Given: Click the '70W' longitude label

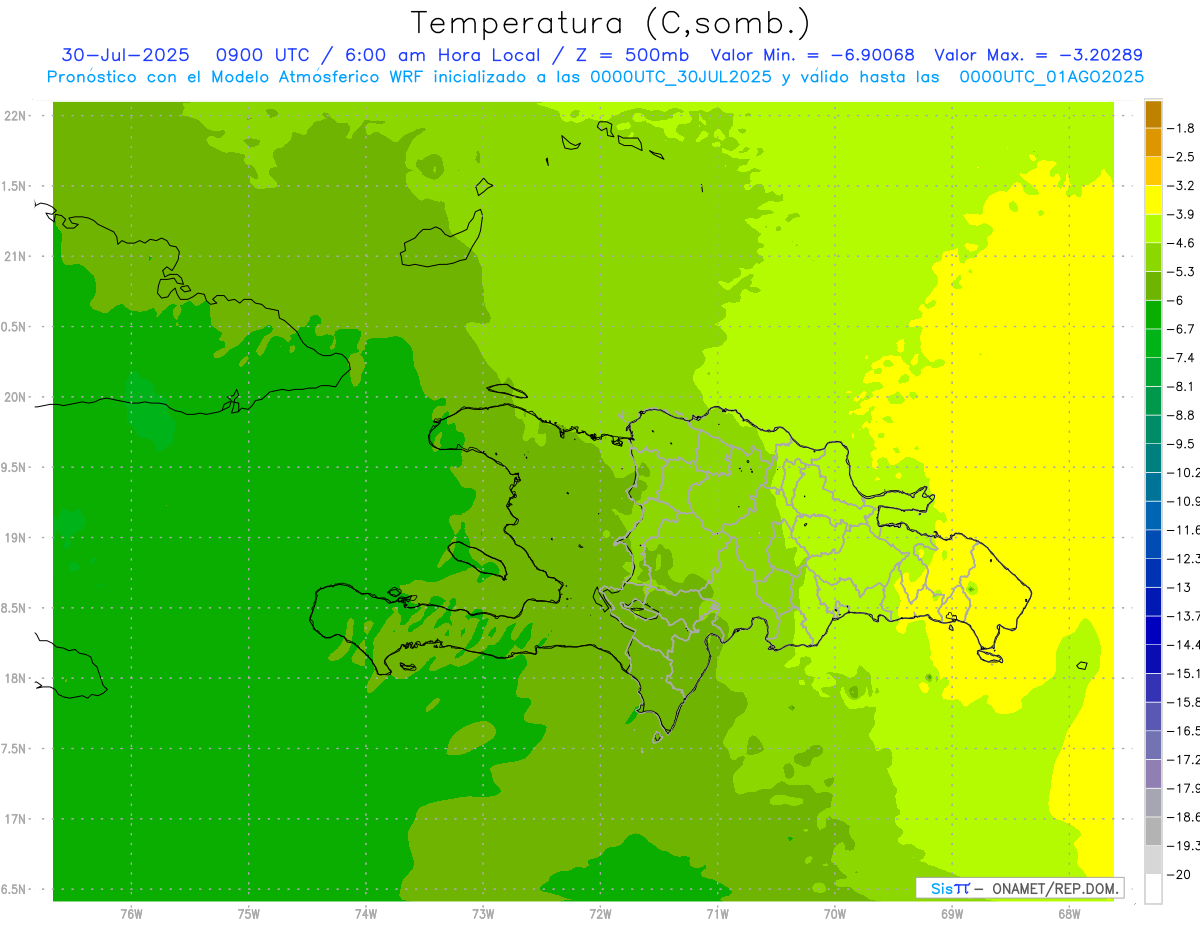Looking at the screenshot, I should (x=835, y=913).
